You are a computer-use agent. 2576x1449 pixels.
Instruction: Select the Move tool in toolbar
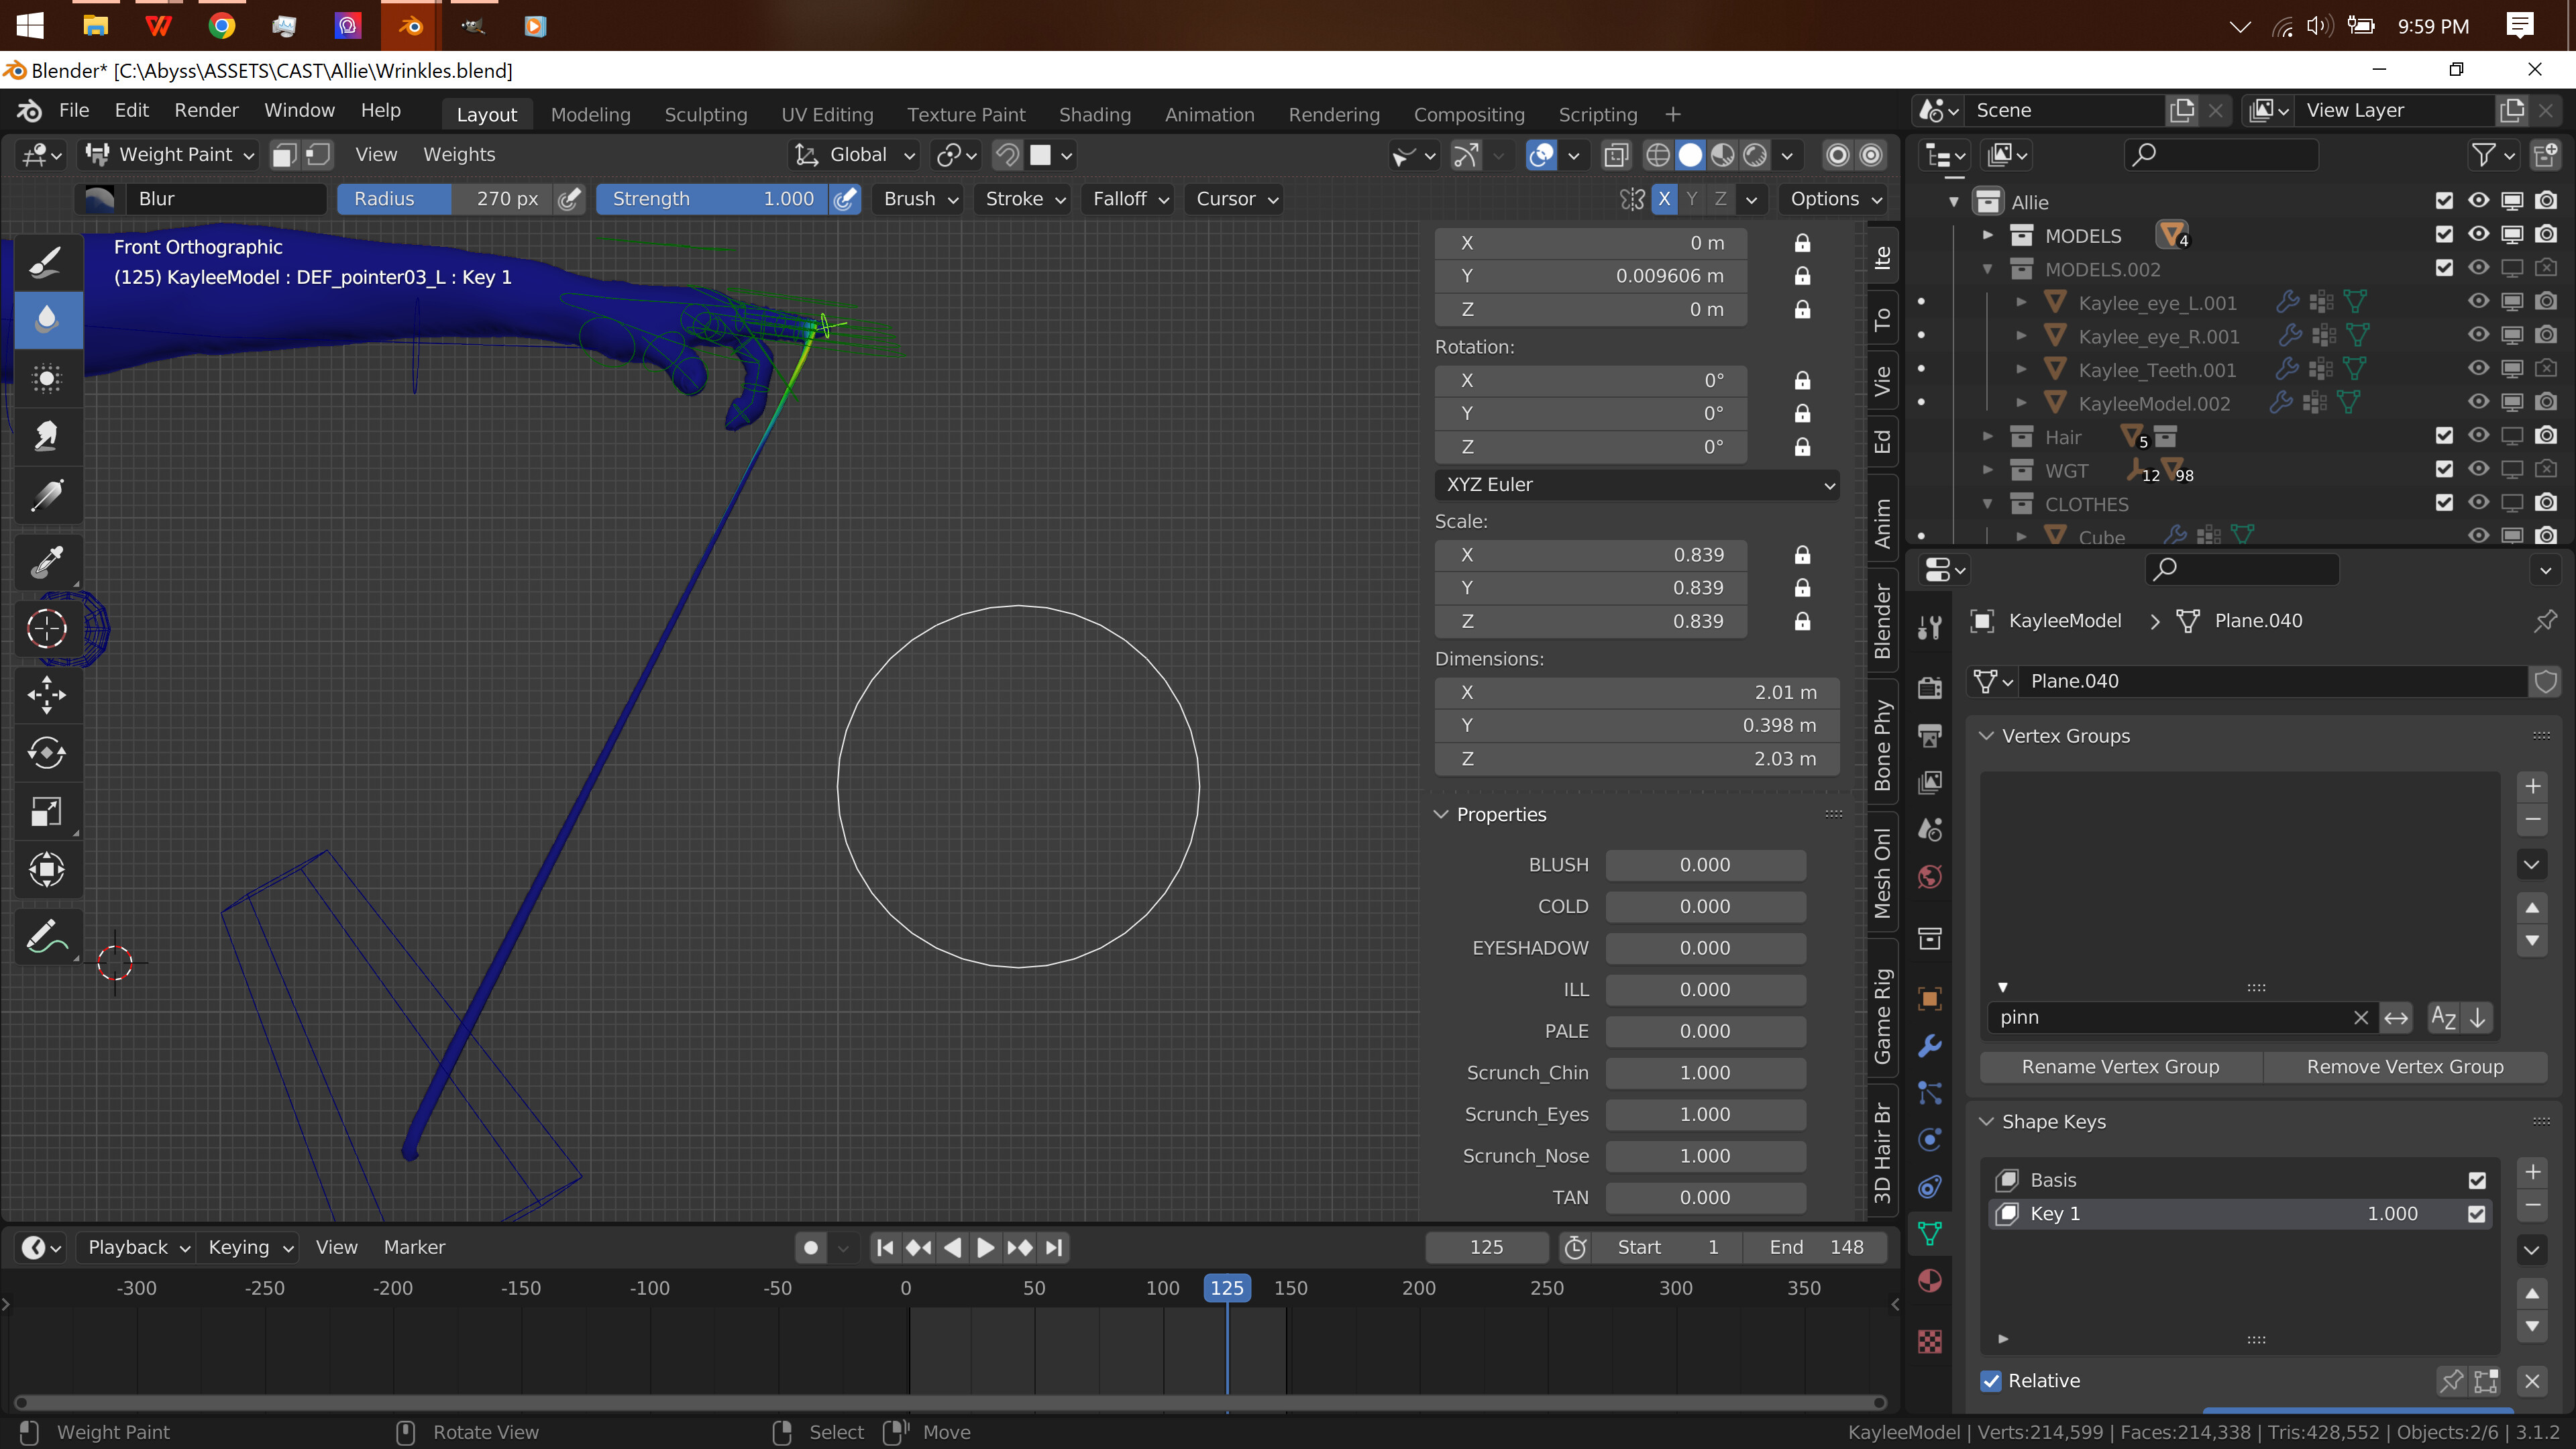(x=47, y=694)
